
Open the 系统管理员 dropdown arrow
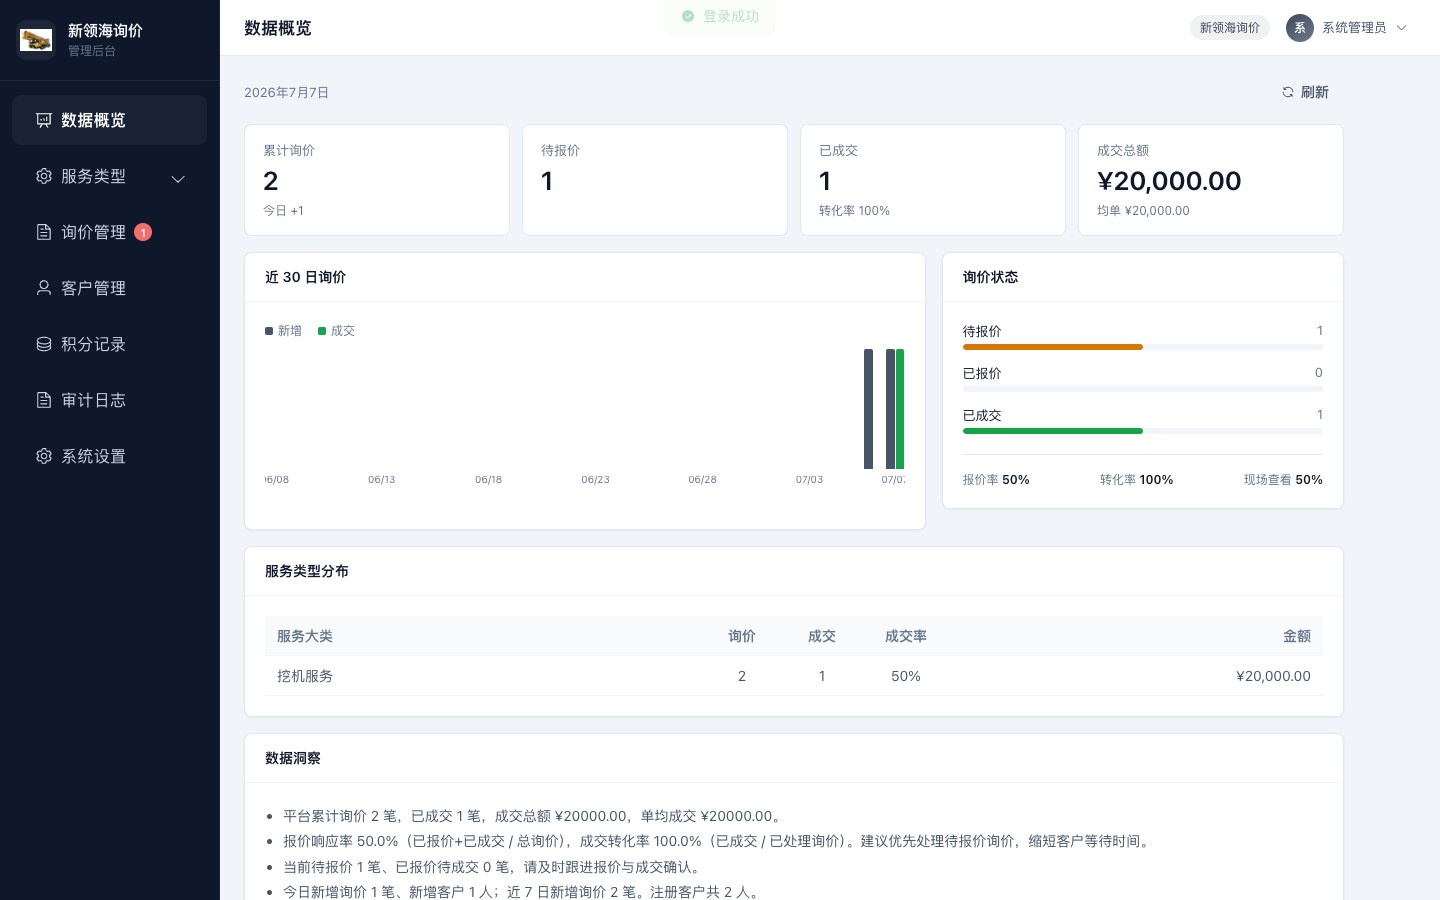[x=1401, y=28]
